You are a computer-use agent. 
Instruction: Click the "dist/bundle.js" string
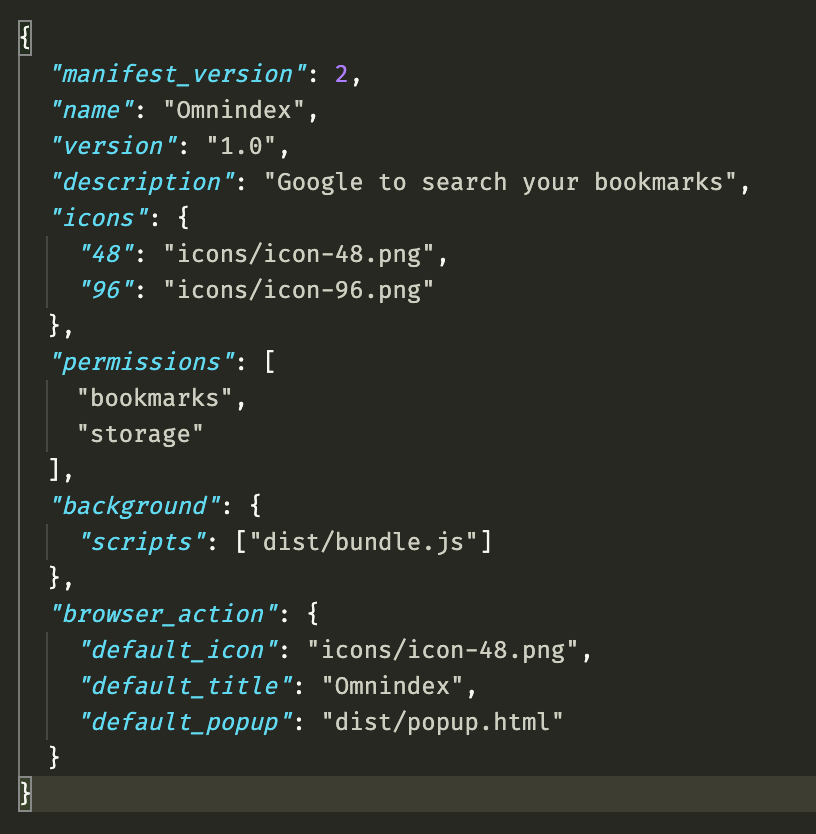tap(363, 543)
